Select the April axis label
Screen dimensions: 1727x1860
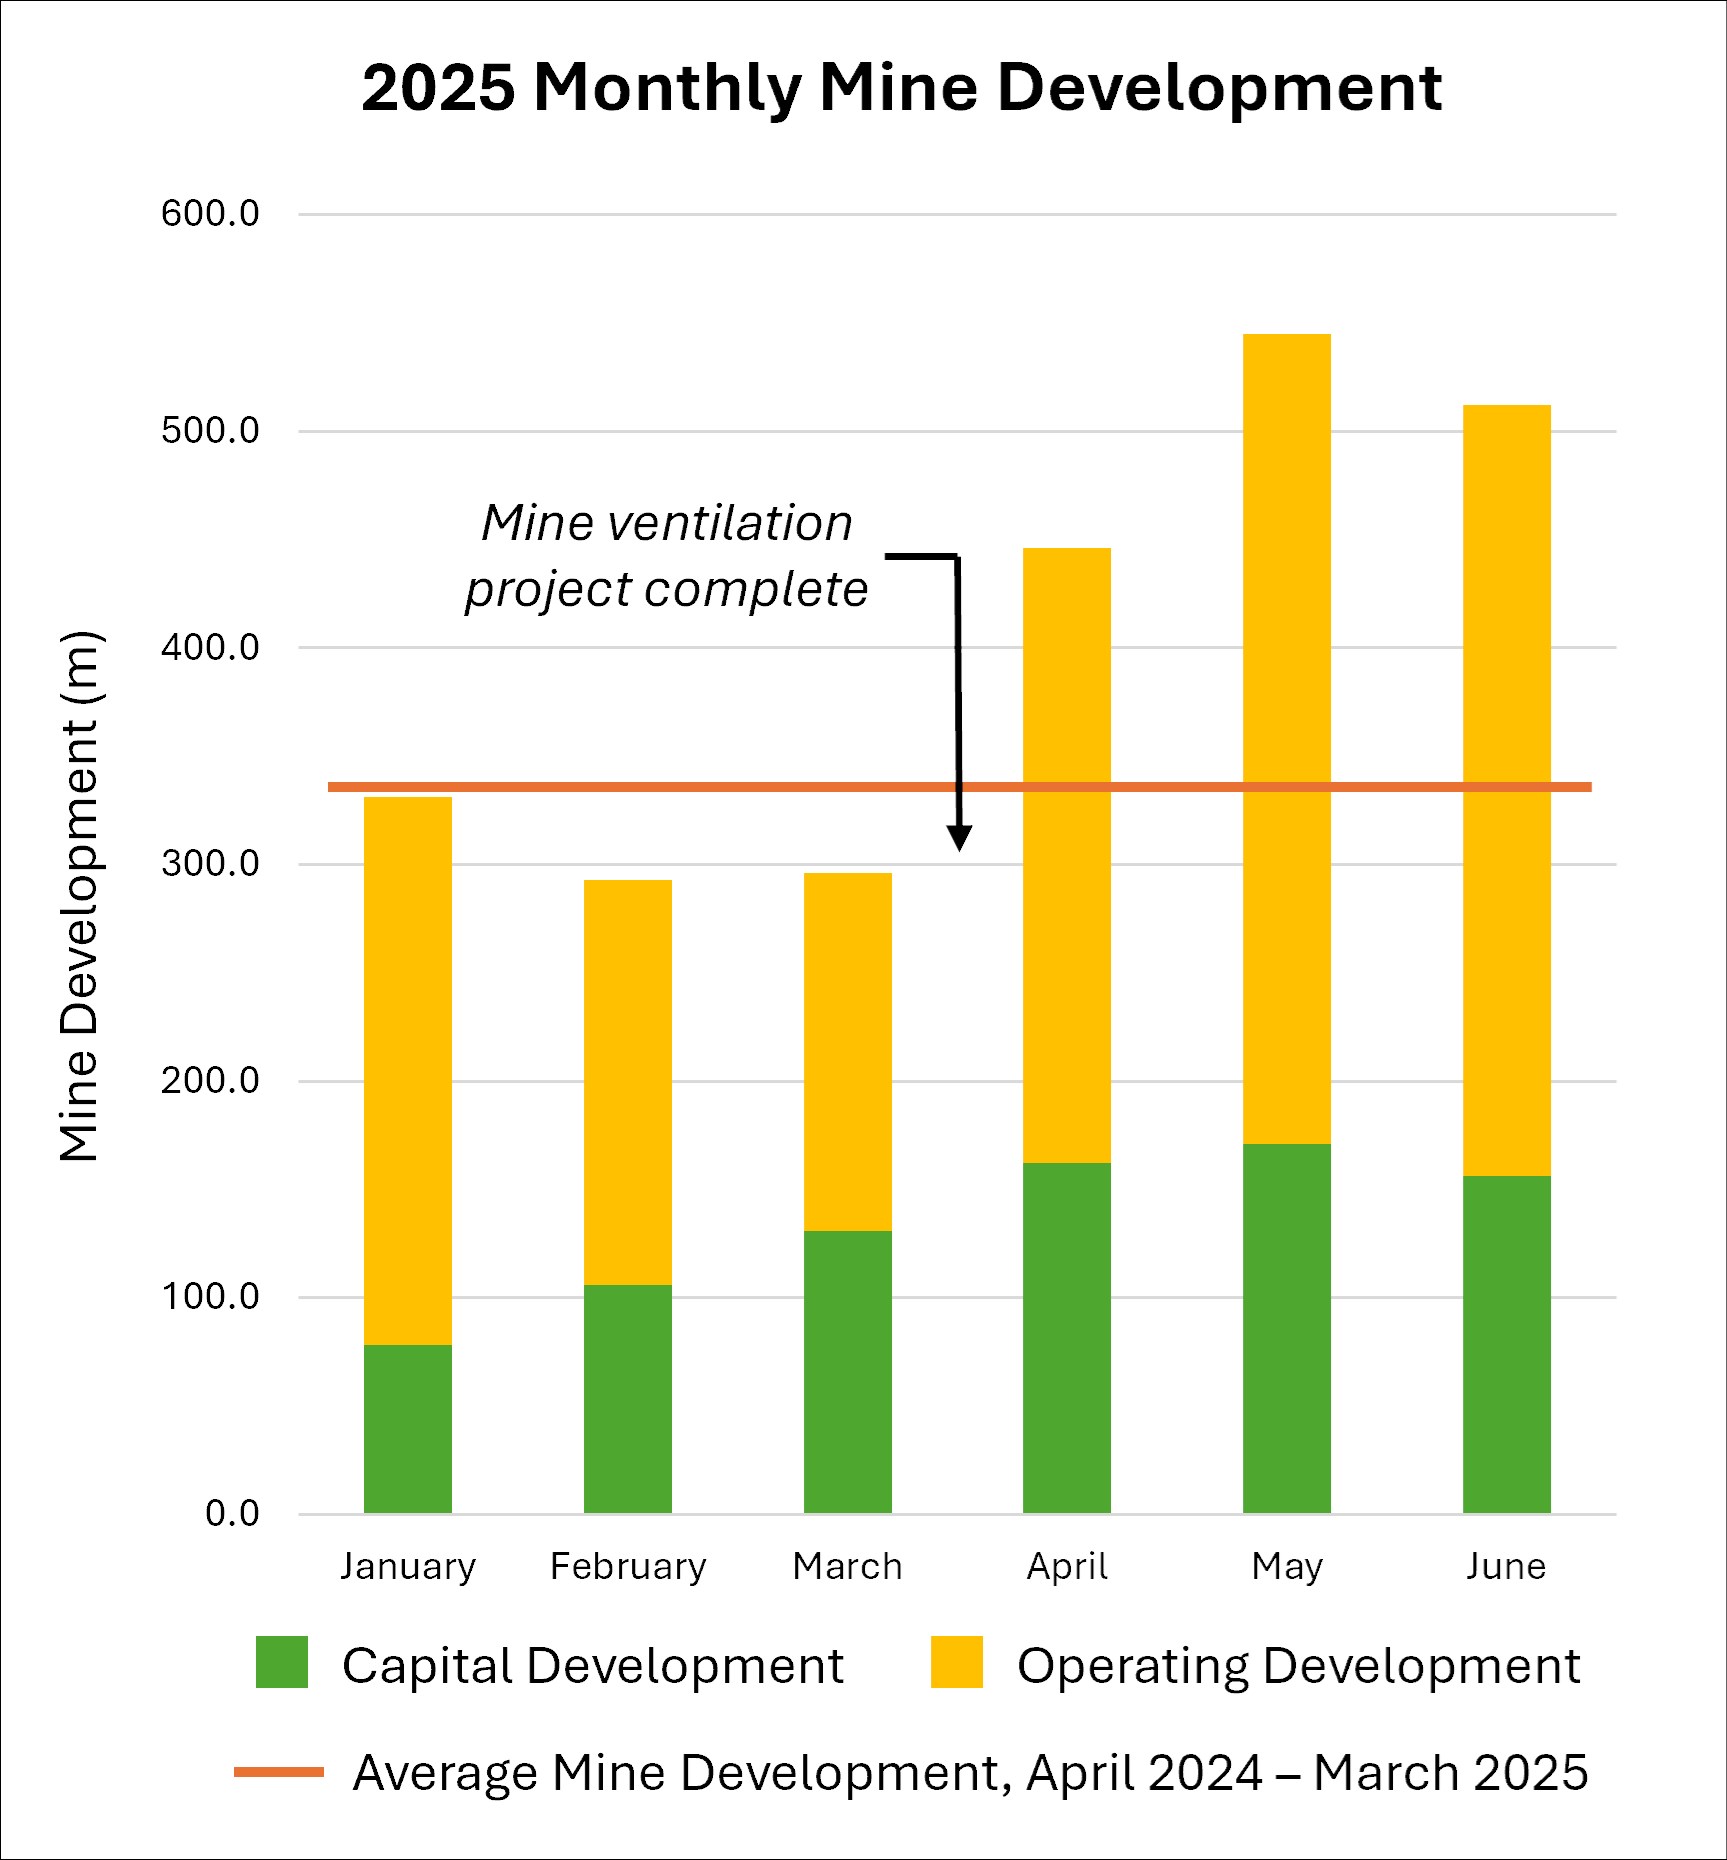(1067, 1567)
